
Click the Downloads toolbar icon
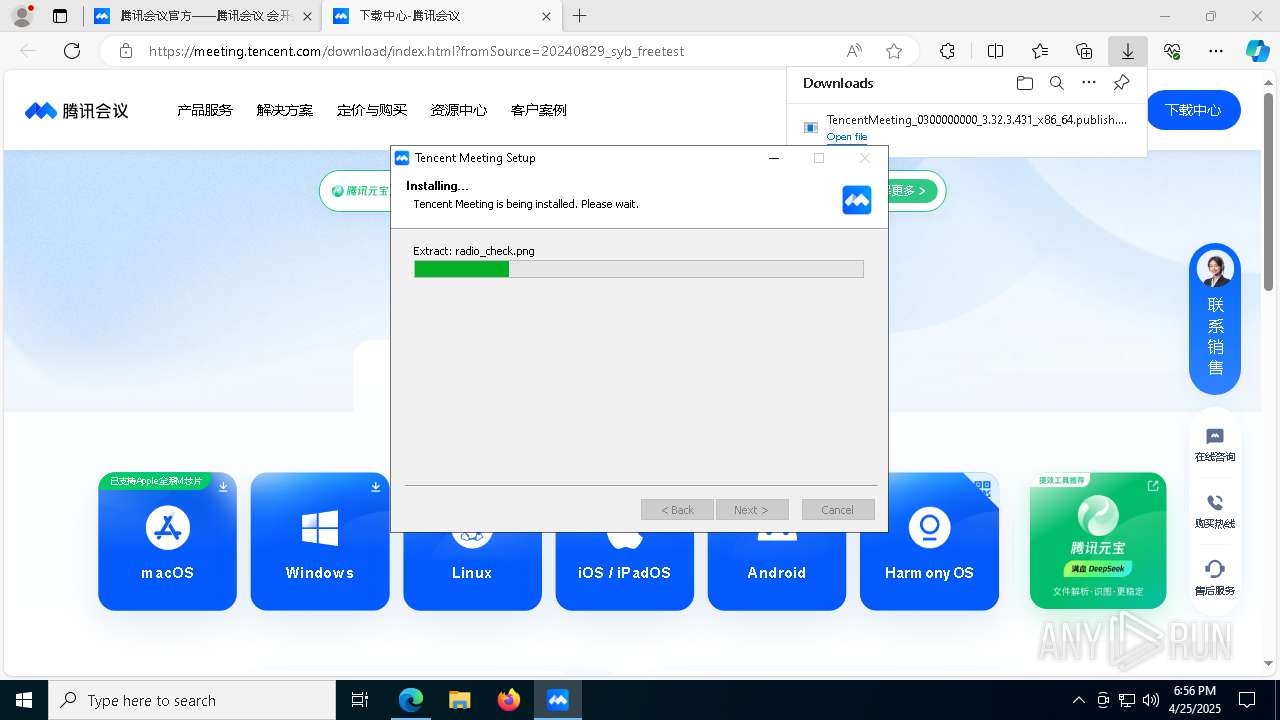click(x=1128, y=51)
